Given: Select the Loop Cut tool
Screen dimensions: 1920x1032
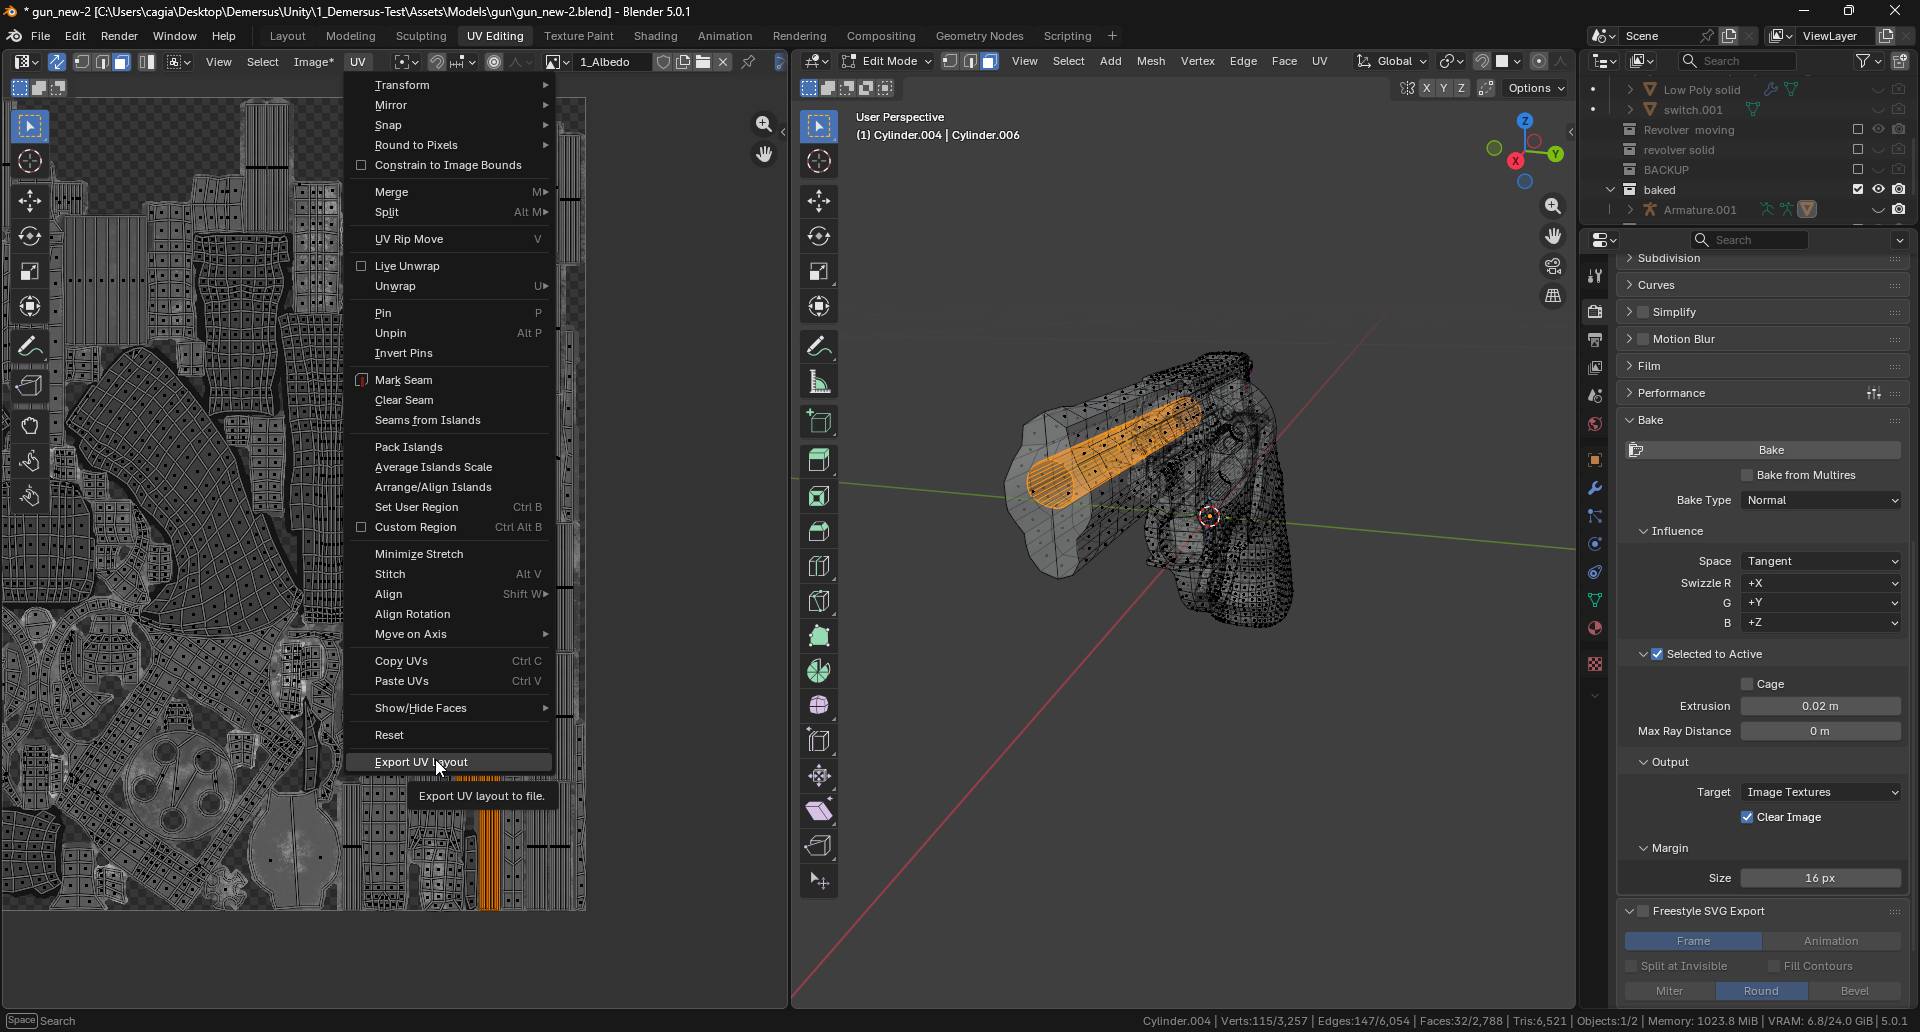Looking at the screenshot, I should click(x=819, y=566).
